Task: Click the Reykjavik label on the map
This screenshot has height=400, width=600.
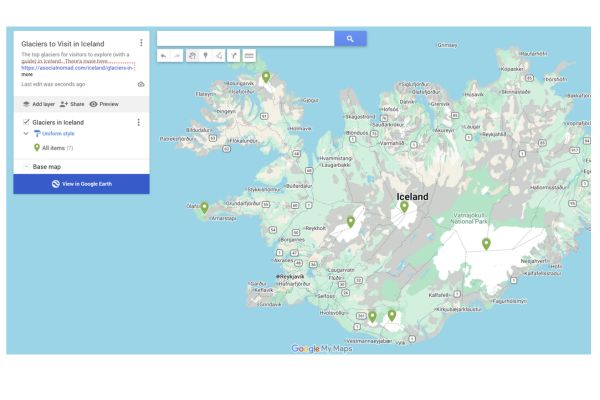Action: (291, 276)
